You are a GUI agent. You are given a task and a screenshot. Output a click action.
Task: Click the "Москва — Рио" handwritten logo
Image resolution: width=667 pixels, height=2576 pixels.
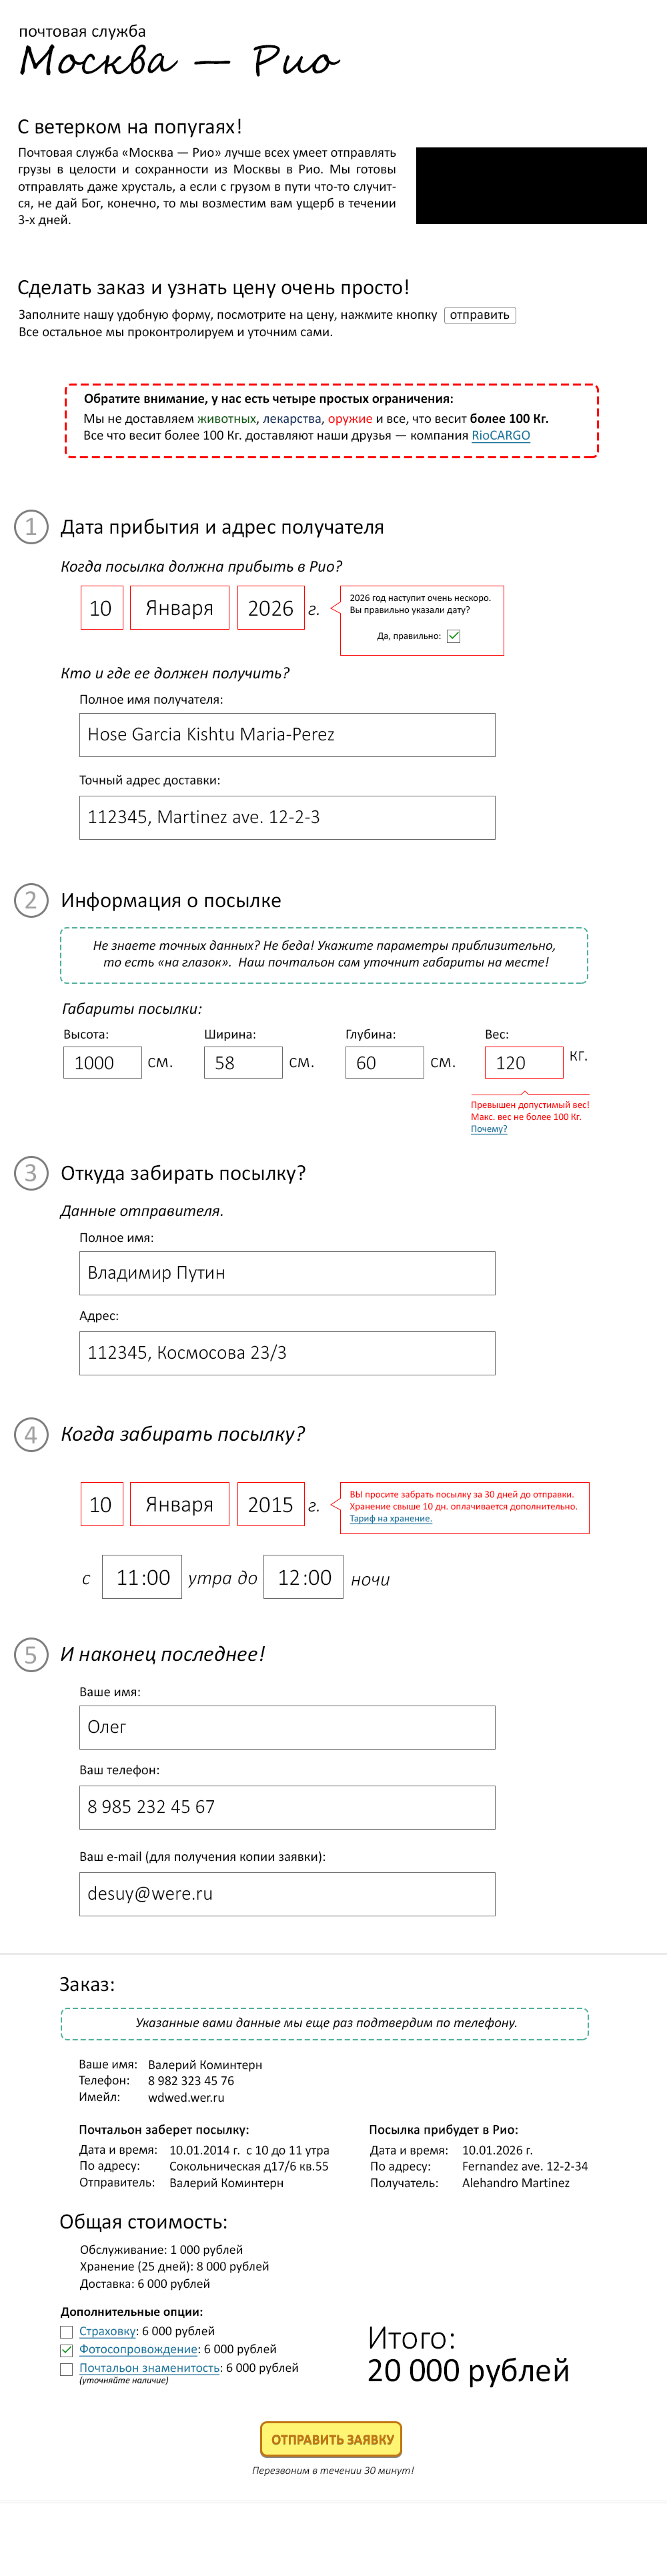tap(180, 60)
